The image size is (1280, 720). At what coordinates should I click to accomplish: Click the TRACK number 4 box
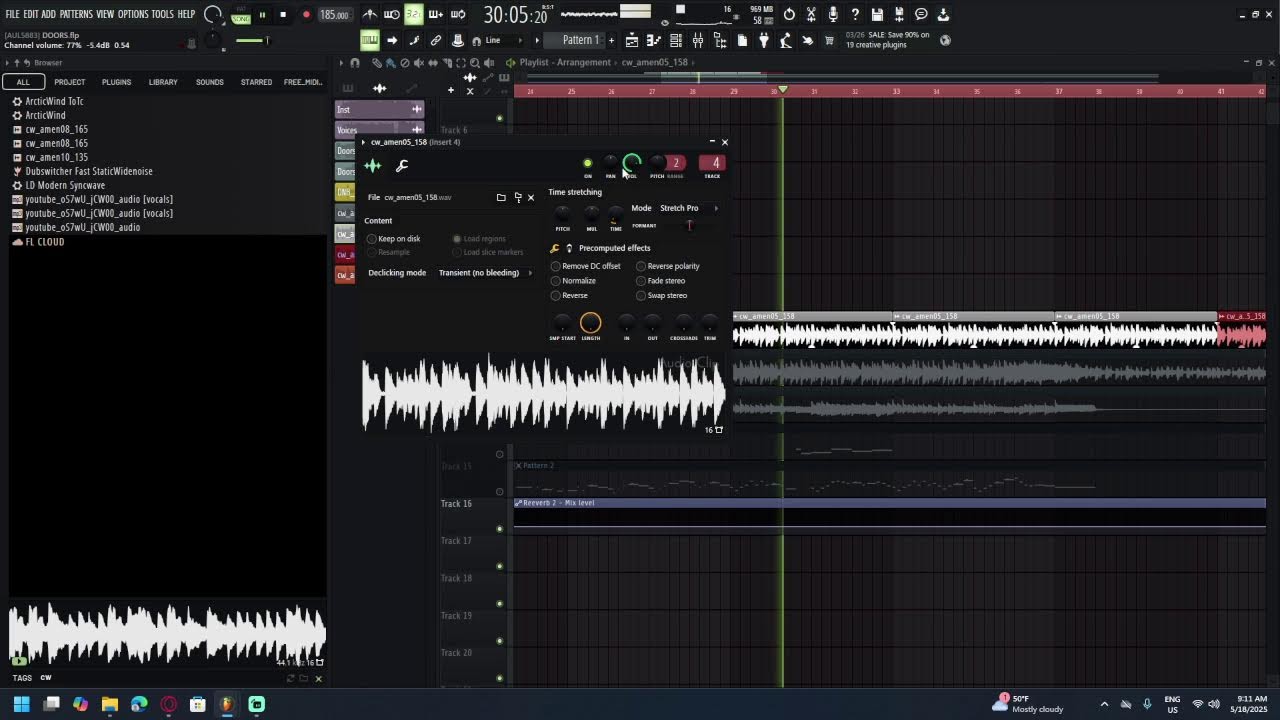click(712, 163)
